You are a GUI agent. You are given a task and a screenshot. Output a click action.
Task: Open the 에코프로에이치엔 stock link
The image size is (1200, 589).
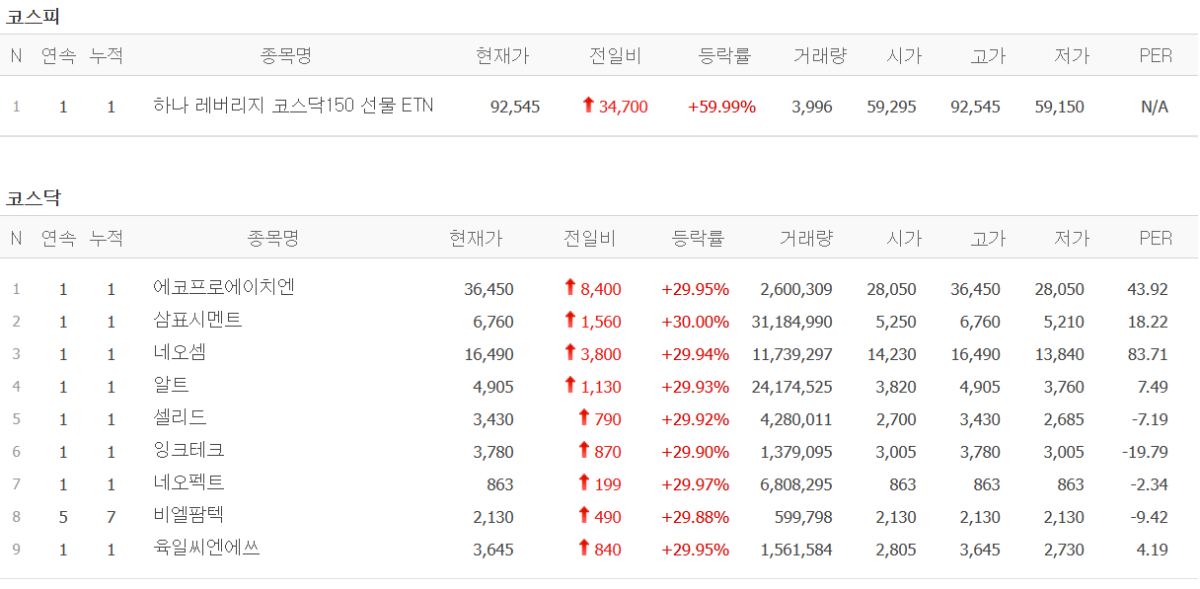pos(223,288)
